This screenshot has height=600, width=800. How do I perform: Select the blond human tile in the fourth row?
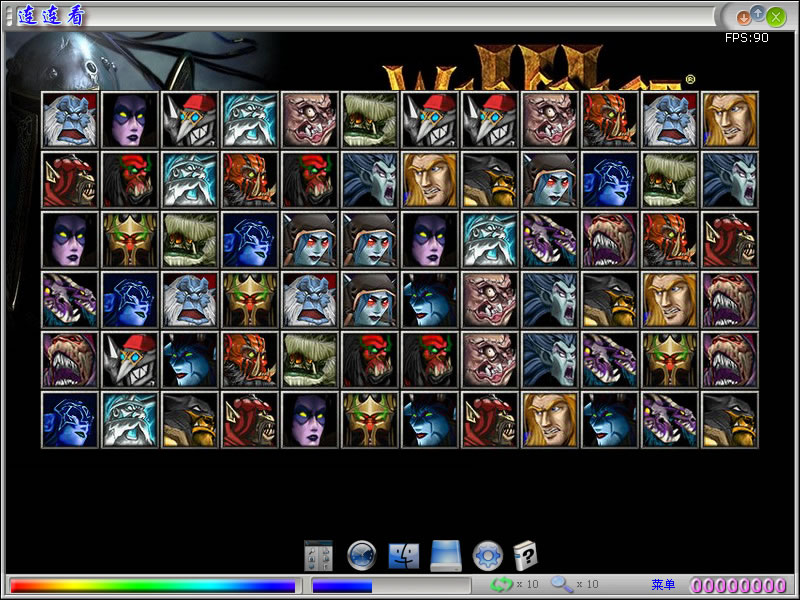[x=670, y=300]
